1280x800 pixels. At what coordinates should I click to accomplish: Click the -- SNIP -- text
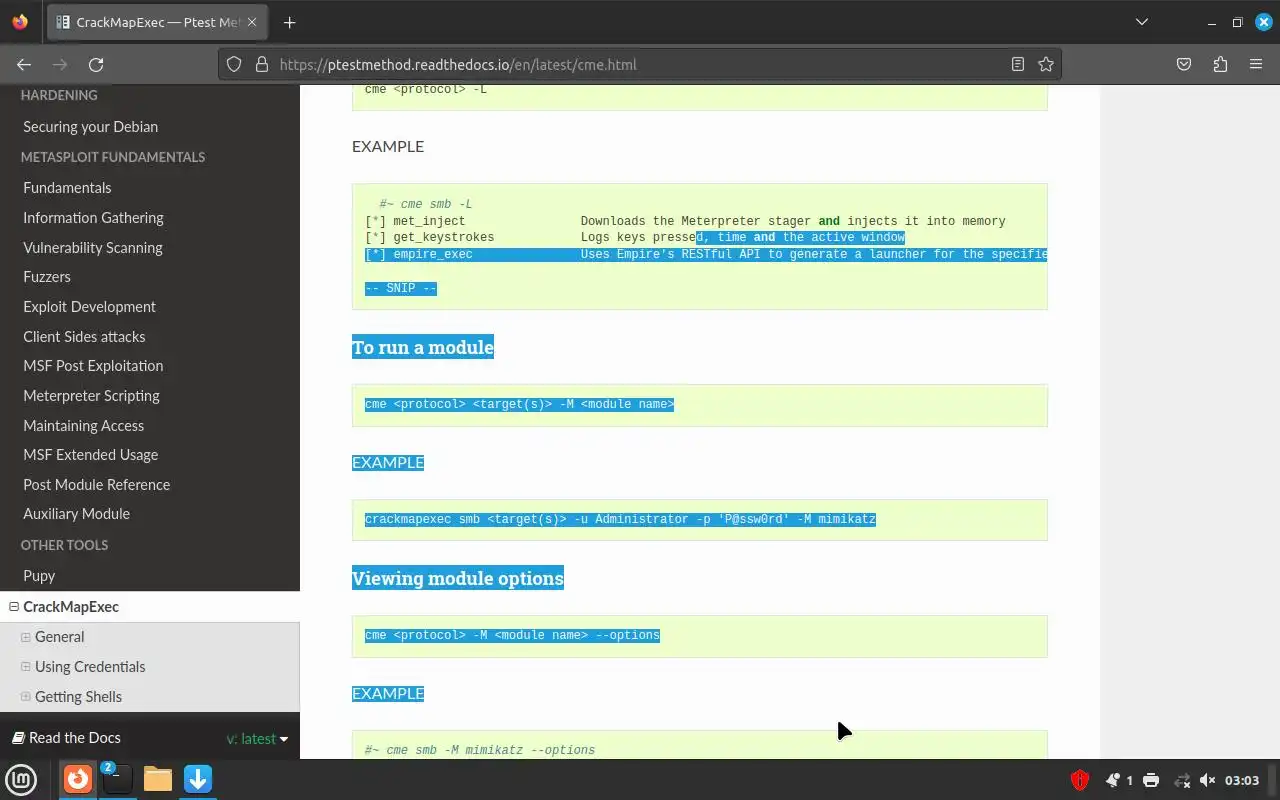click(401, 289)
